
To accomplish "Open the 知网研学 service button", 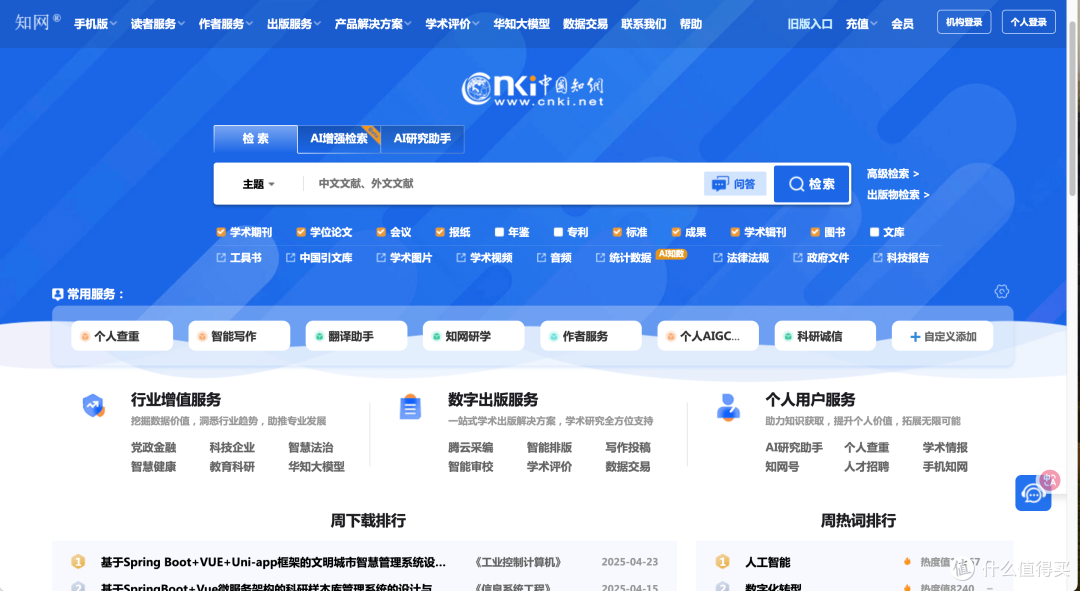I will click(x=473, y=336).
